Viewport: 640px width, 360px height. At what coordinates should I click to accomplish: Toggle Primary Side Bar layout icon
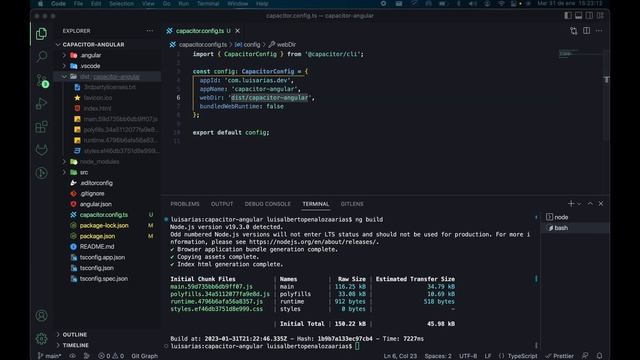point(568,16)
